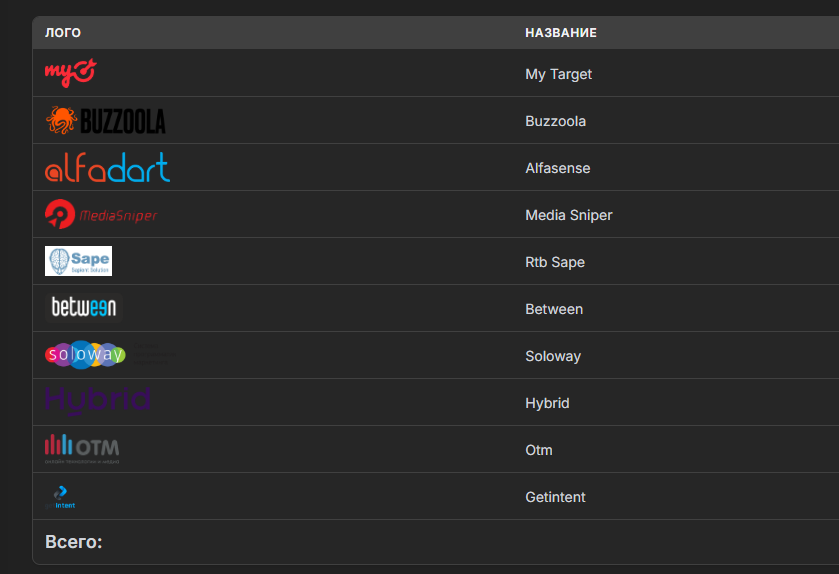Viewport: 839px width, 574px height.
Task: Click the Buzzoola octopus logo
Action: pyautogui.click(x=105, y=120)
